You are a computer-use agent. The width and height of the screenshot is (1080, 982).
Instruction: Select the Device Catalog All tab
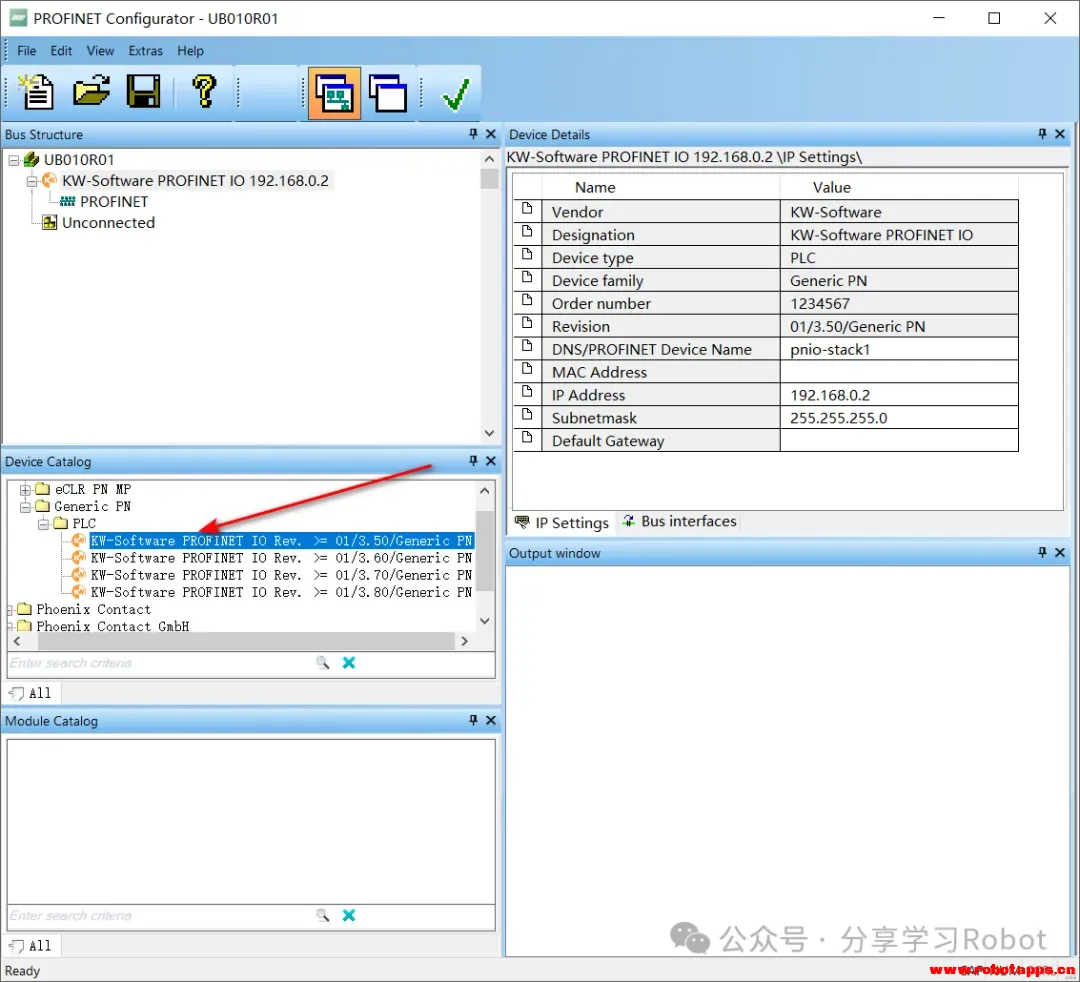point(32,693)
